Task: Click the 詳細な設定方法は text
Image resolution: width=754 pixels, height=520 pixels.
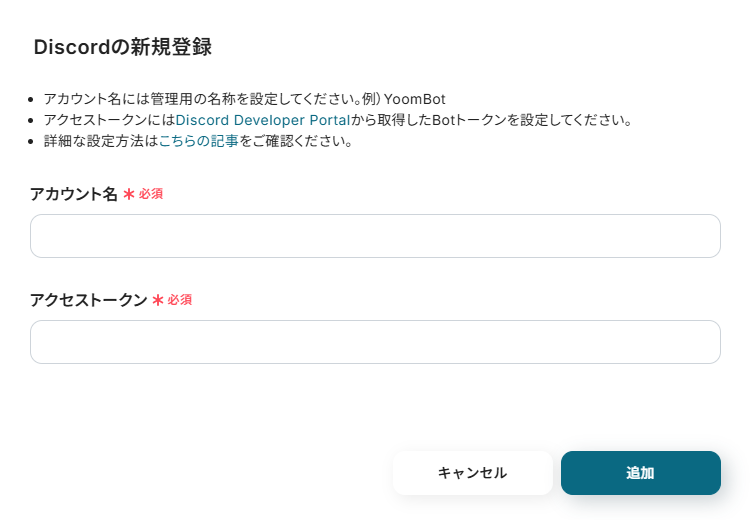Action: [x=100, y=141]
